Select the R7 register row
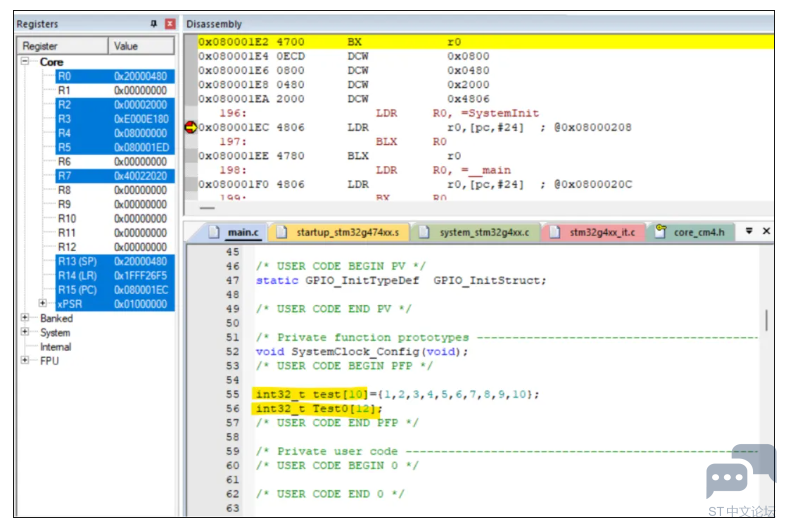 pyautogui.click(x=115, y=176)
